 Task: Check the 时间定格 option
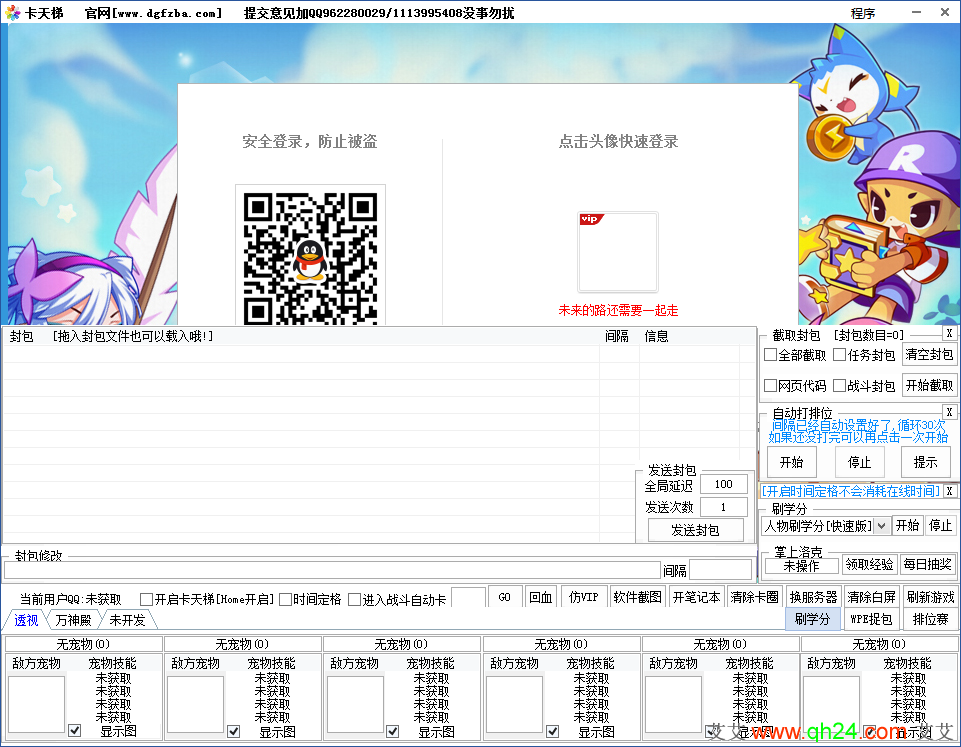(x=285, y=600)
